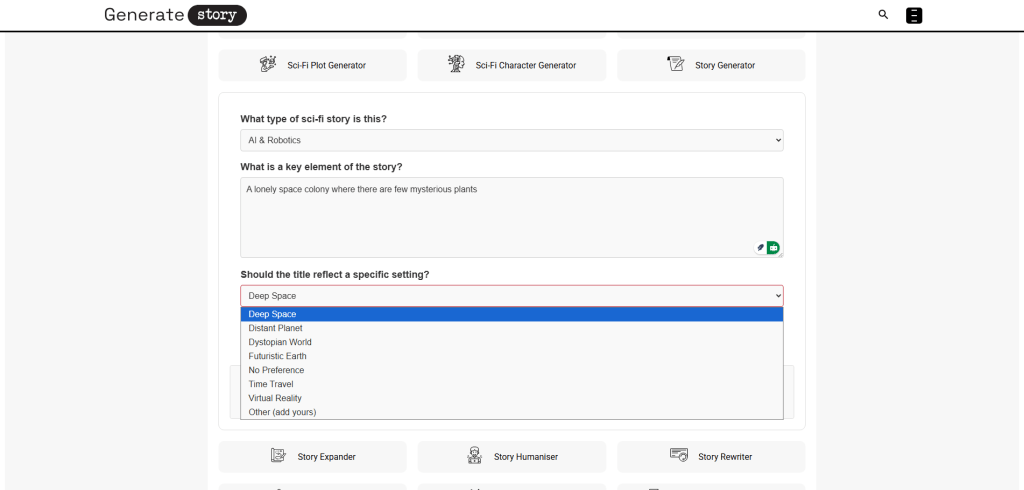Choose Time Travel as the setting
The width and height of the screenshot is (1024, 490).
tap(270, 384)
